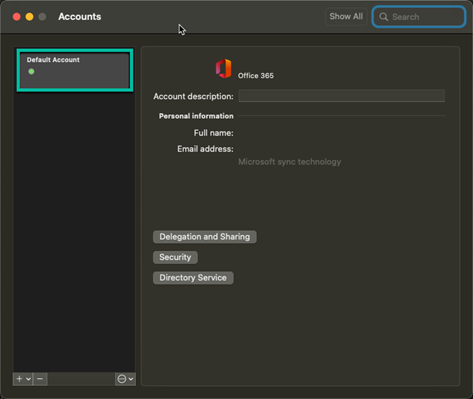Click the Show All button
The height and width of the screenshot is (399, 473).
coord(346,17)
